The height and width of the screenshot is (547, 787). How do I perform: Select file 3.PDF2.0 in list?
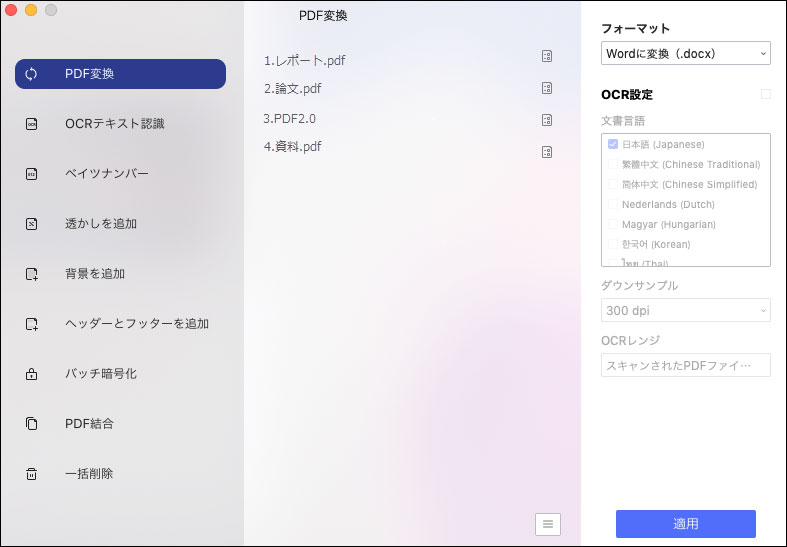click(x=290, y=119)
